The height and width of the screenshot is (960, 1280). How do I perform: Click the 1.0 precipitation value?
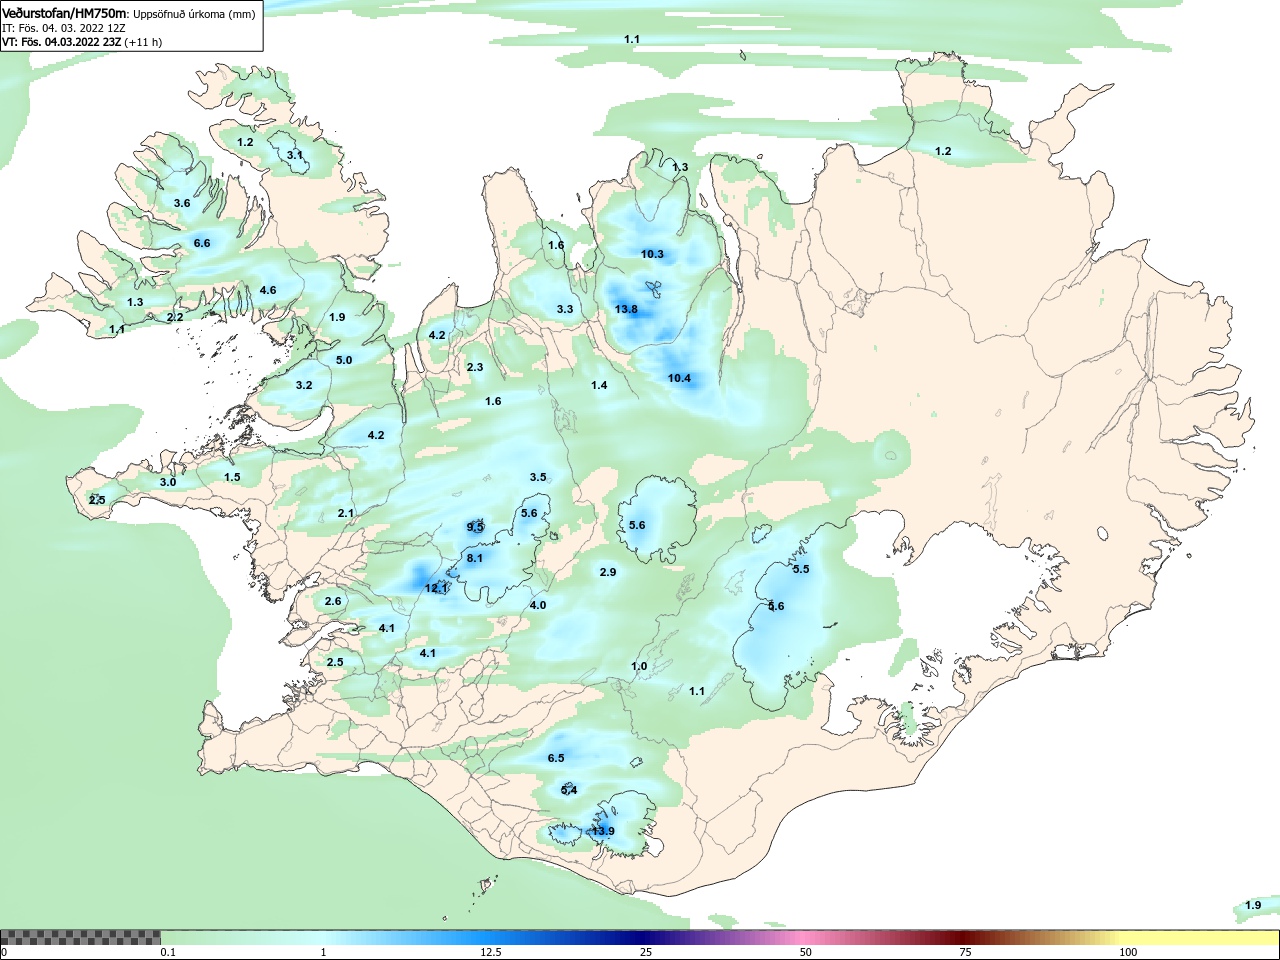[x=639, y=666]
